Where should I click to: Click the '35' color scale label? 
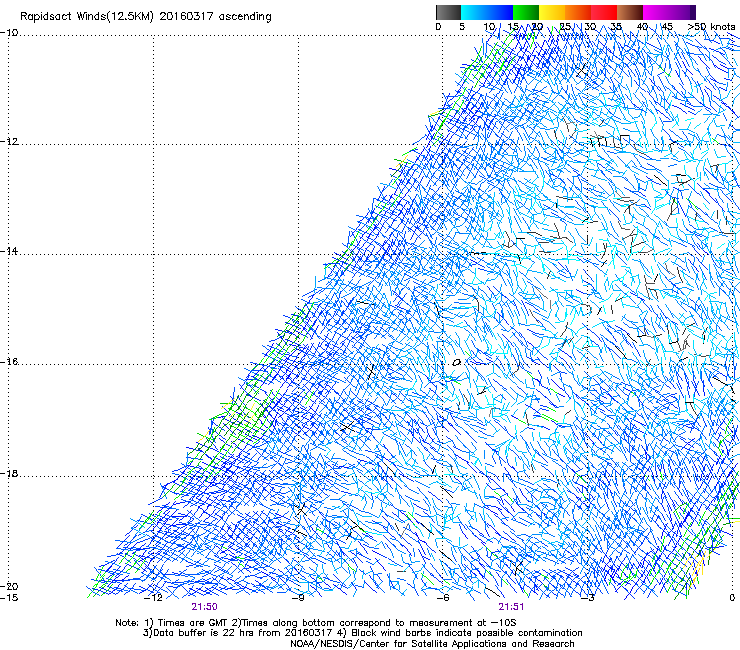coord(616,27)
